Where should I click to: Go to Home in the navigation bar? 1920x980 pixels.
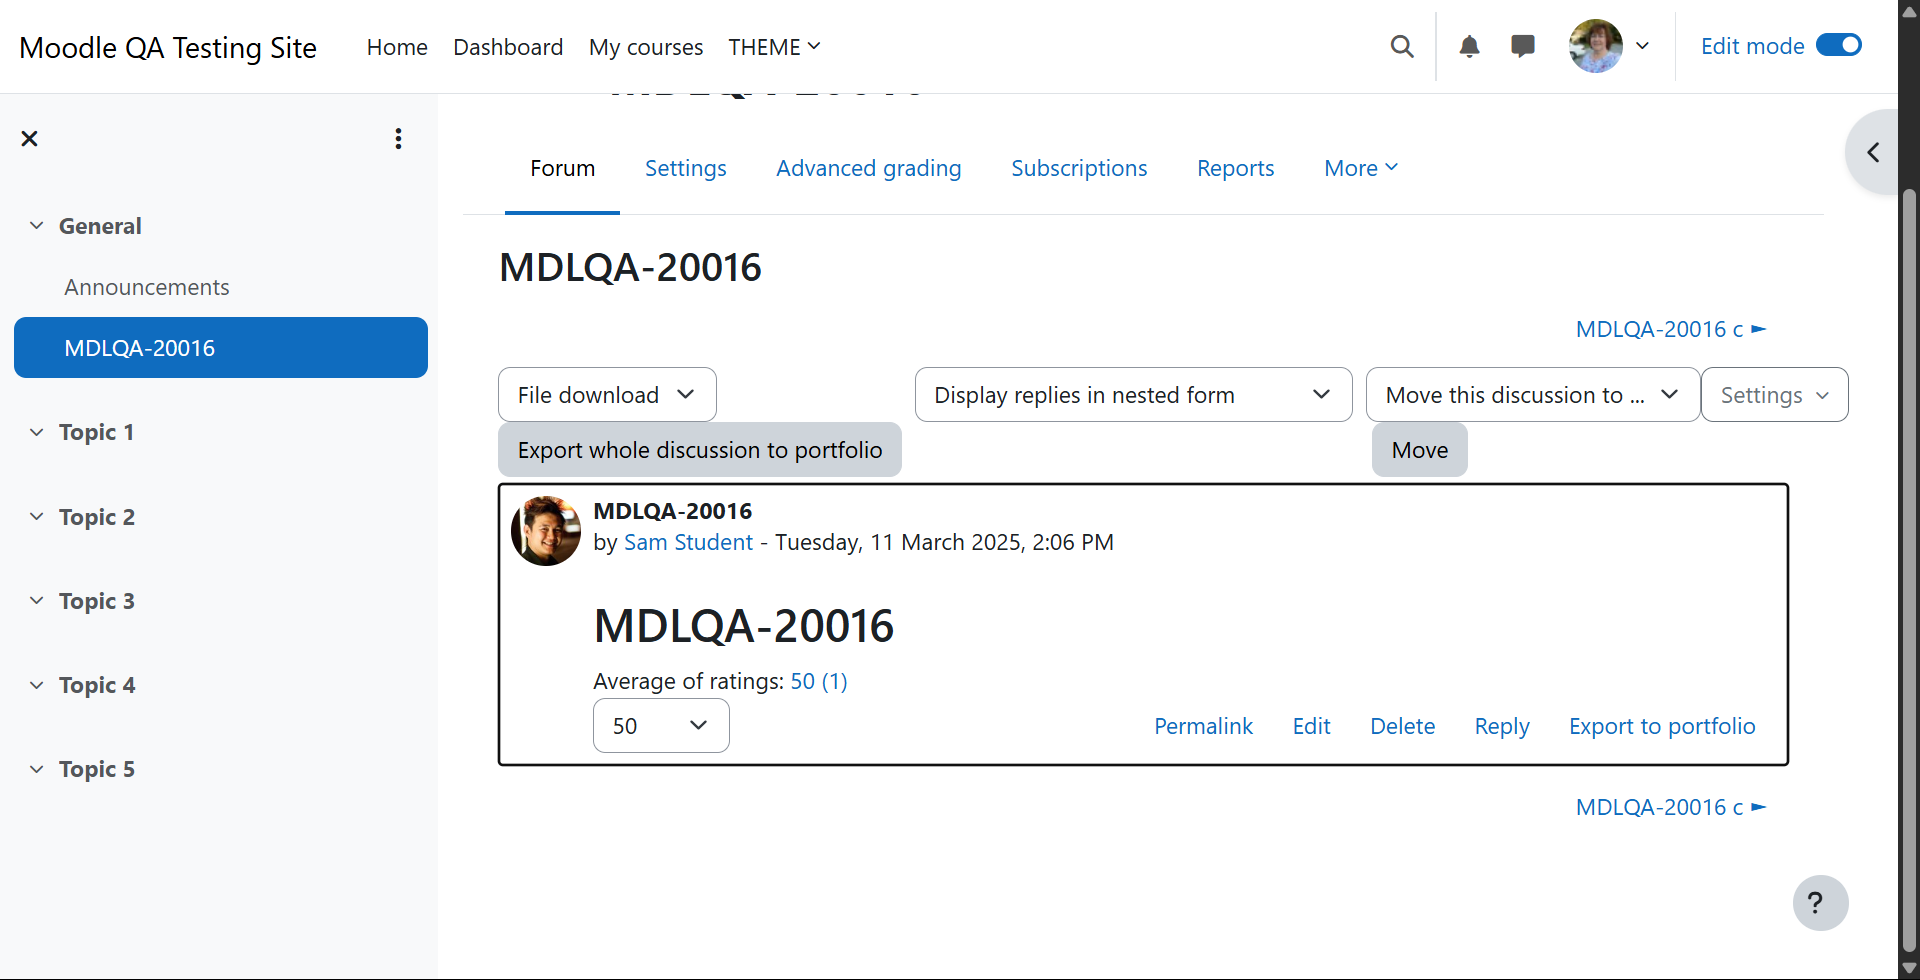[x=397, y=47]
